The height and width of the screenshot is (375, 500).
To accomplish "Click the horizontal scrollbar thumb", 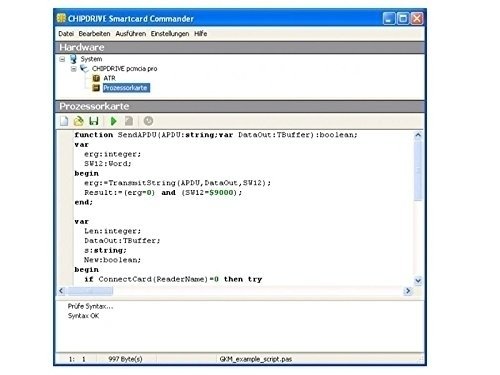I will coord(90,291).
